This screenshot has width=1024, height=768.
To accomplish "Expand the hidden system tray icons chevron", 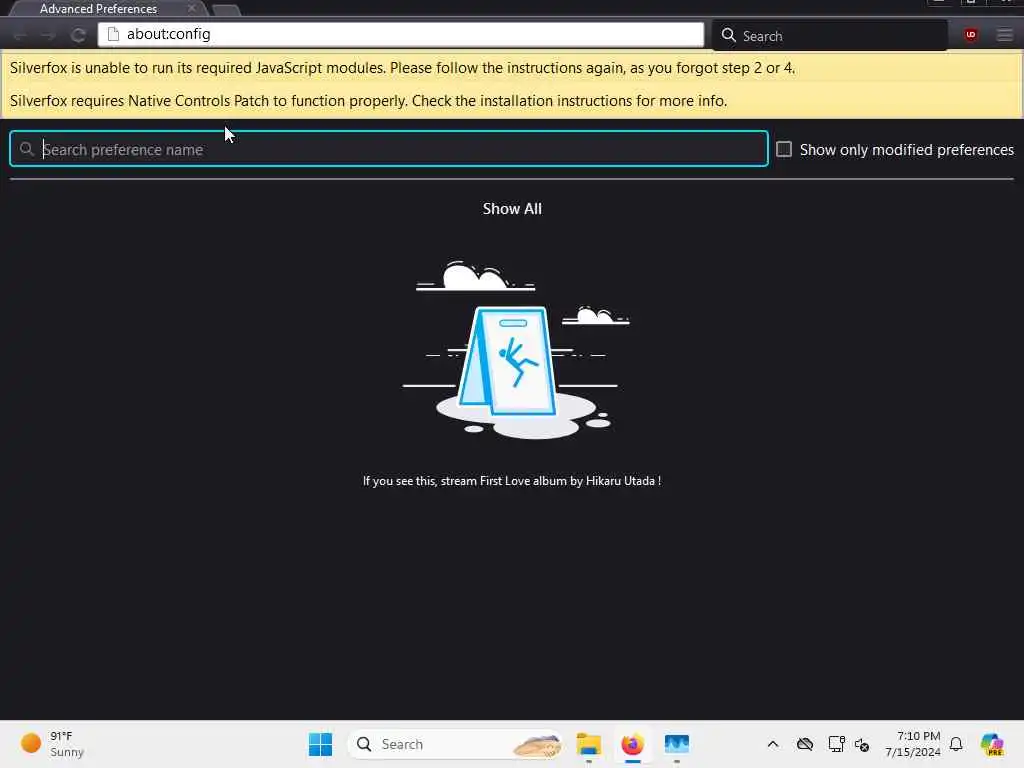I will [x=773, y=744].
